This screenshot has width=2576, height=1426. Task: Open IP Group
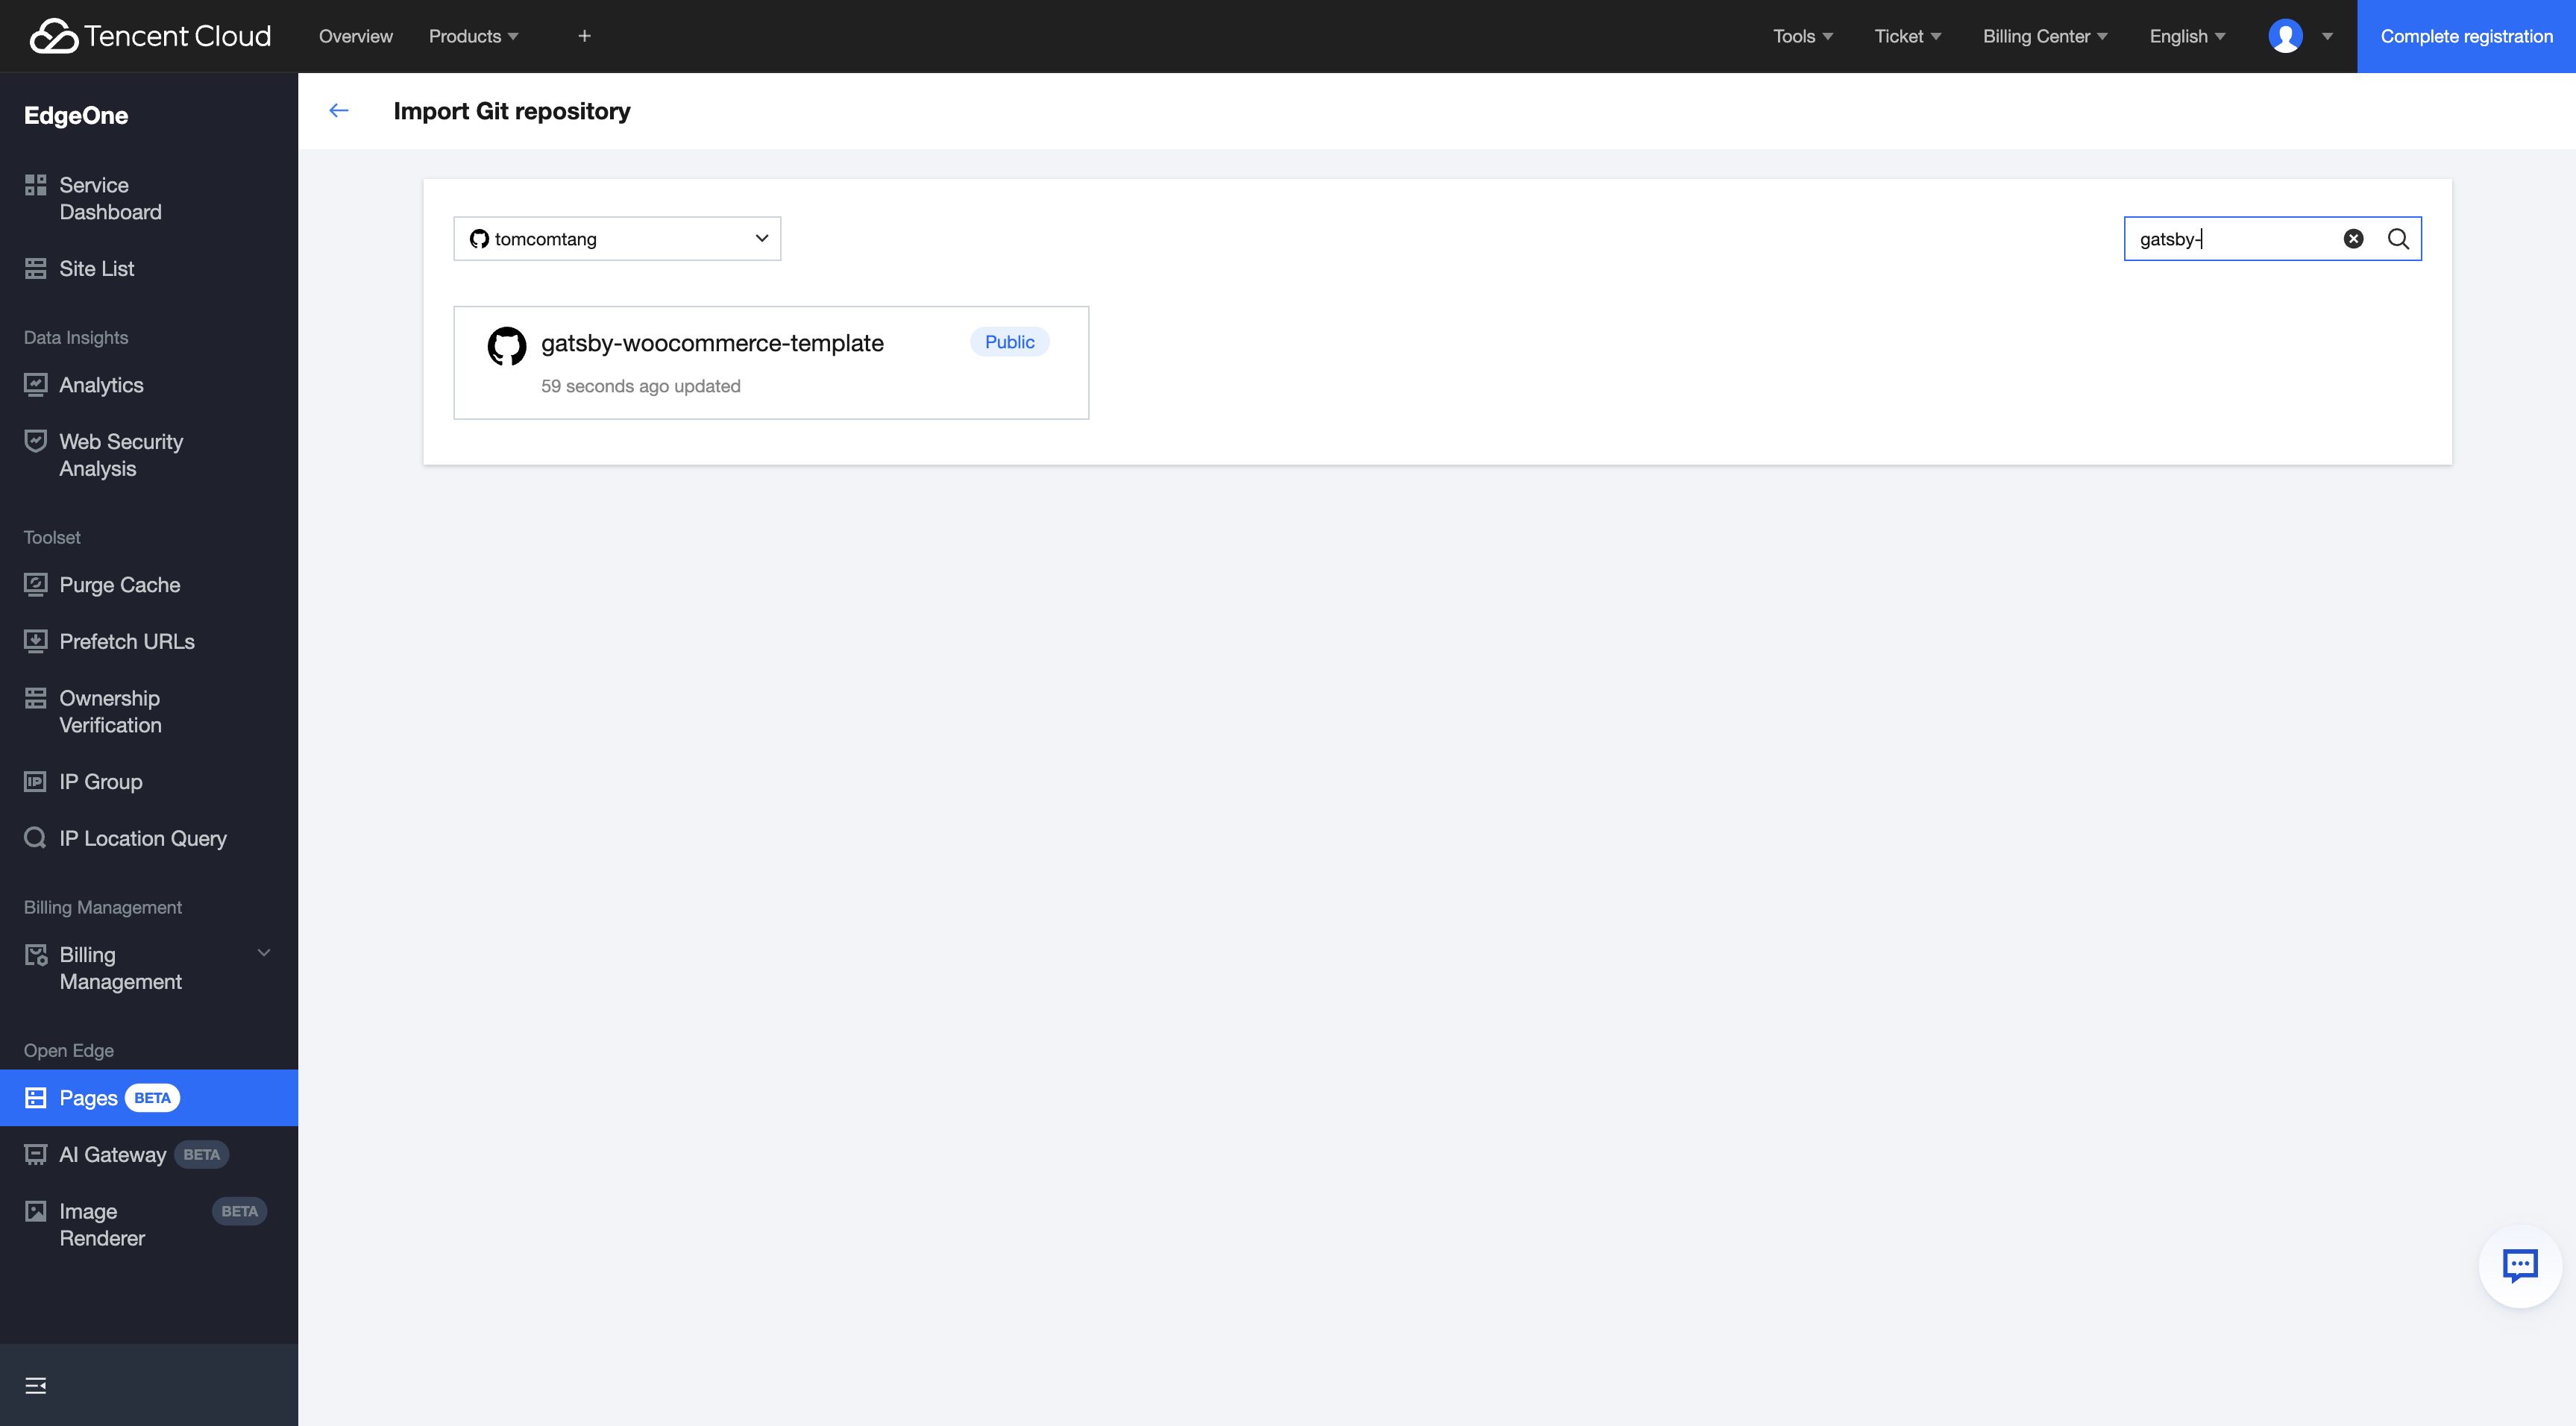point(149,781)
